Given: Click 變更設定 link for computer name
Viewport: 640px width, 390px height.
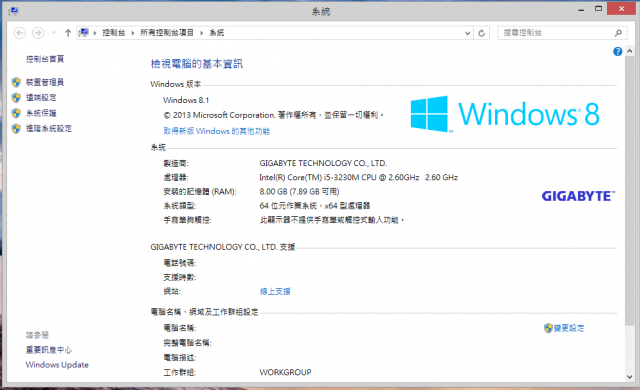Looking at the screenshot, I should (x=569, y=328).
